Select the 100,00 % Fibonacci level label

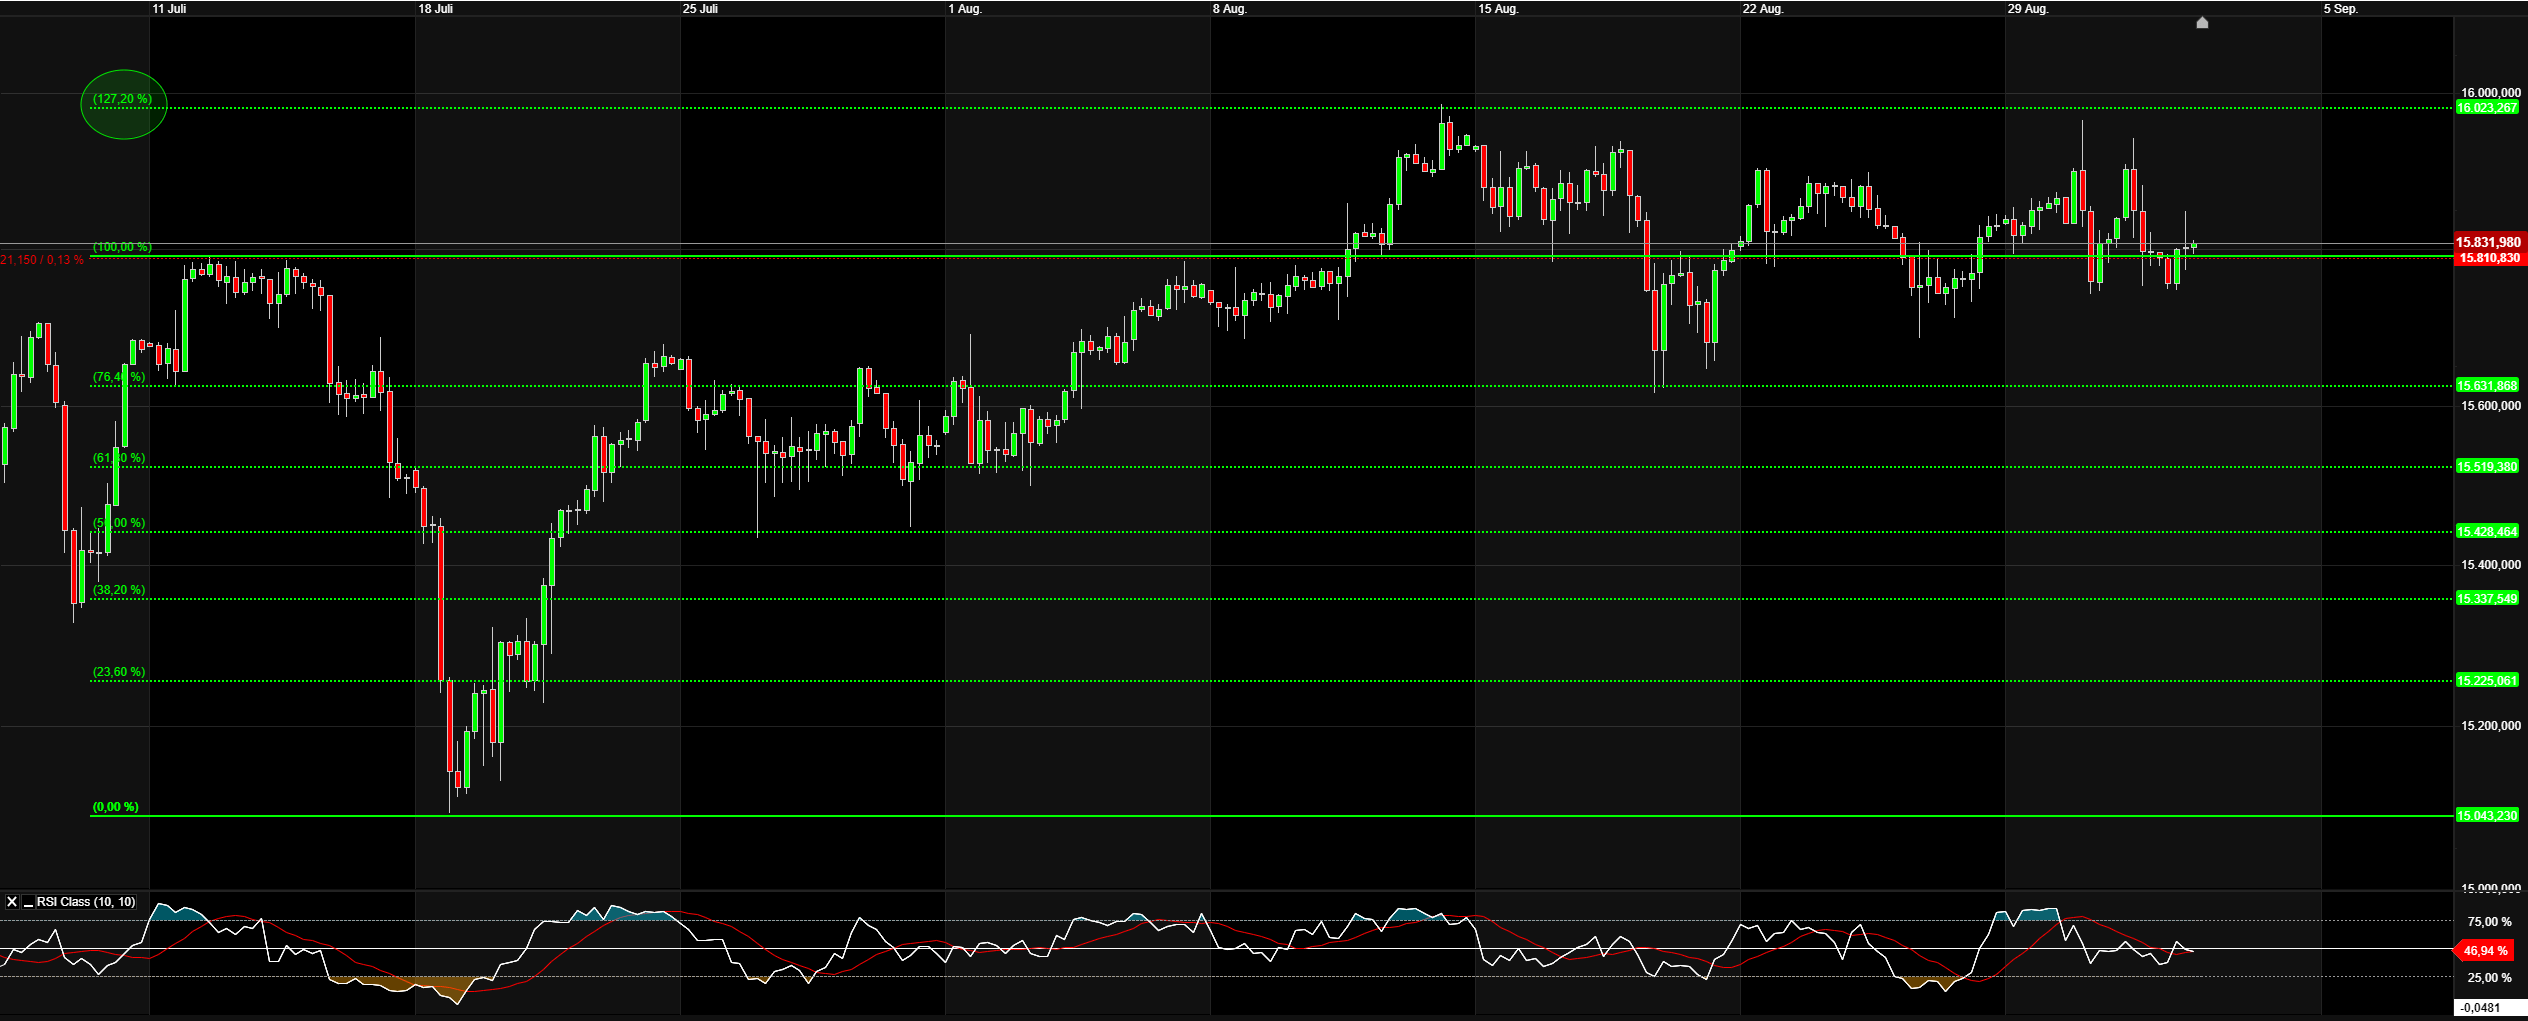point(122,247)
